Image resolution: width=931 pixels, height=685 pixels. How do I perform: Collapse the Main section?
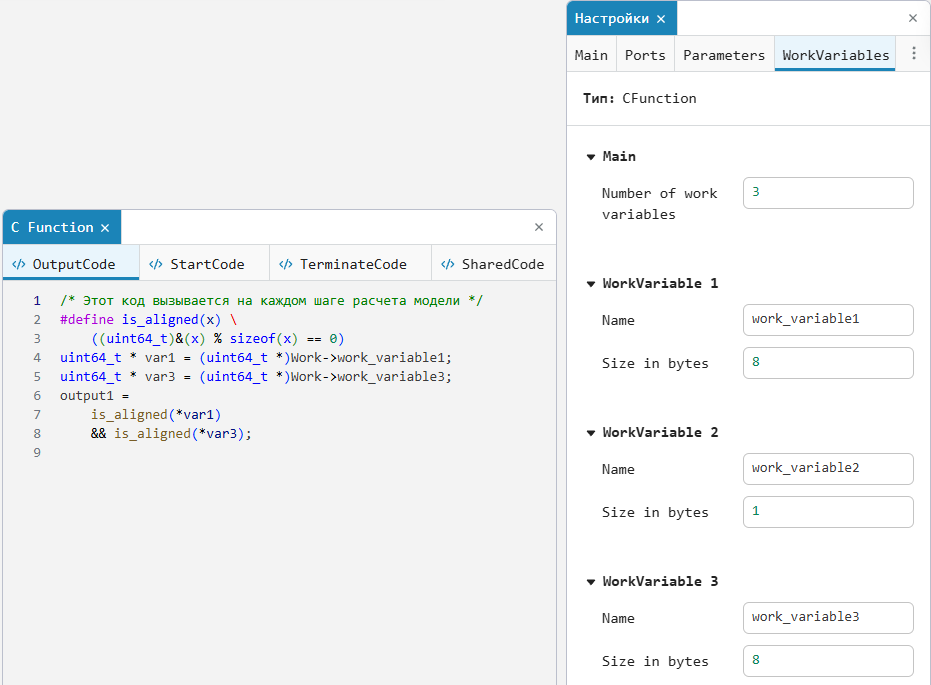pos(591,157)
